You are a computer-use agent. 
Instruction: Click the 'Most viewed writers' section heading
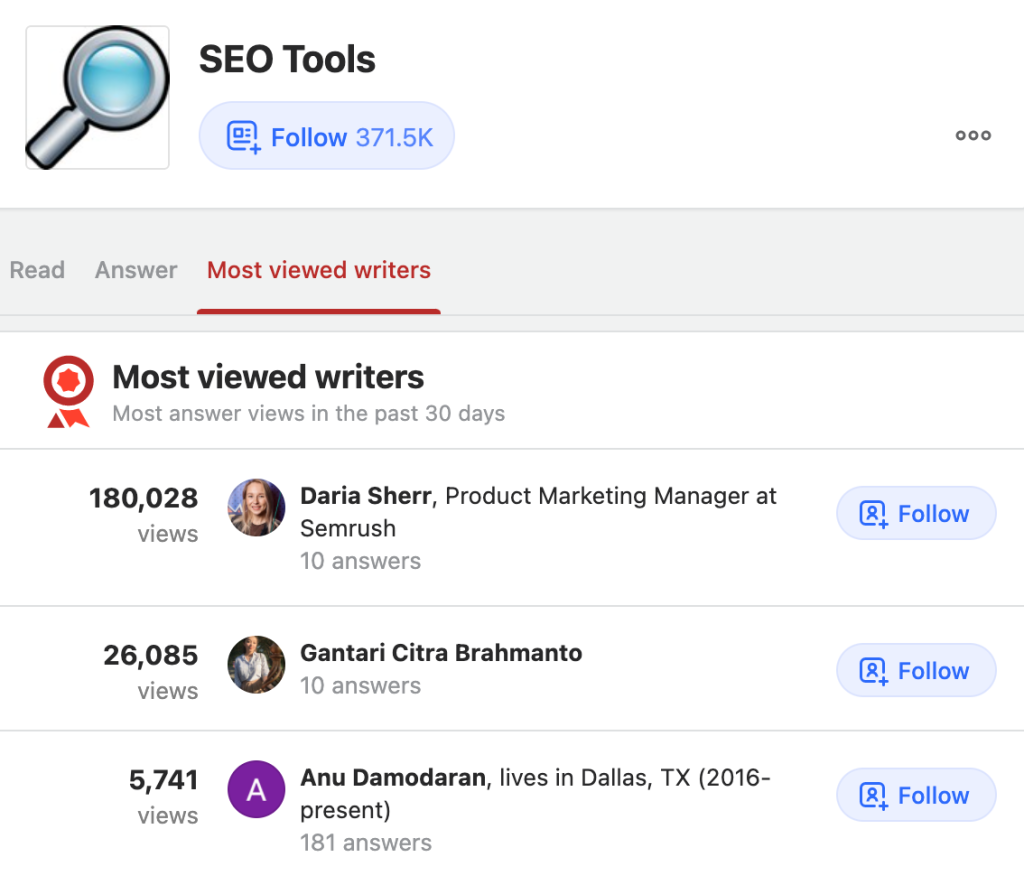[x=268, y=377]
